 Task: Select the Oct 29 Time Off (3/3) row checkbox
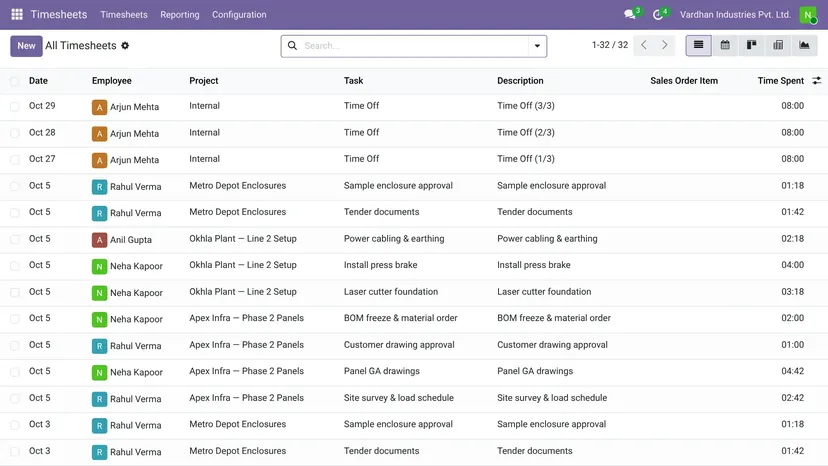pyautogui.click(x=15, y=107)
